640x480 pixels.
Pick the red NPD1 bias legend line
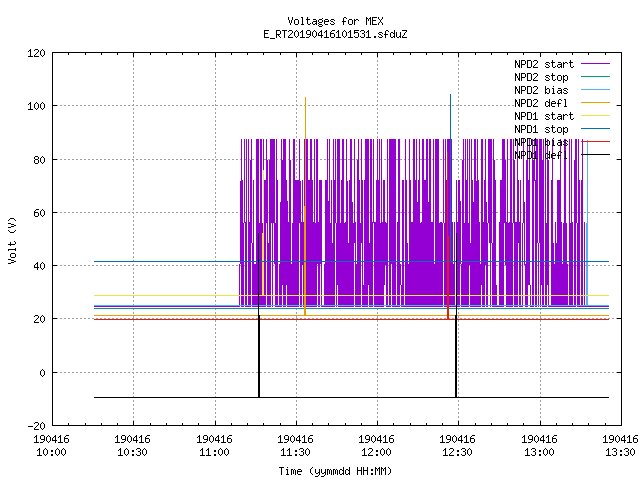596,142
